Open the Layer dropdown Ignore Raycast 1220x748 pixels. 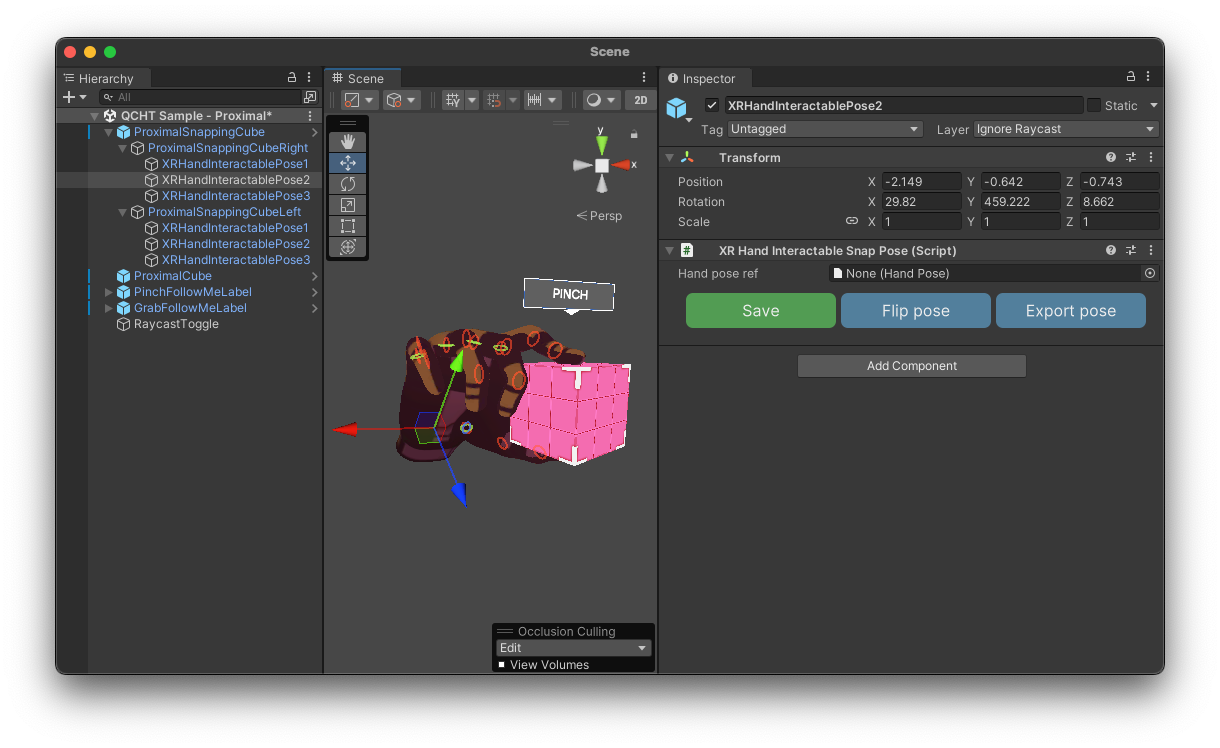point(1066,129)
